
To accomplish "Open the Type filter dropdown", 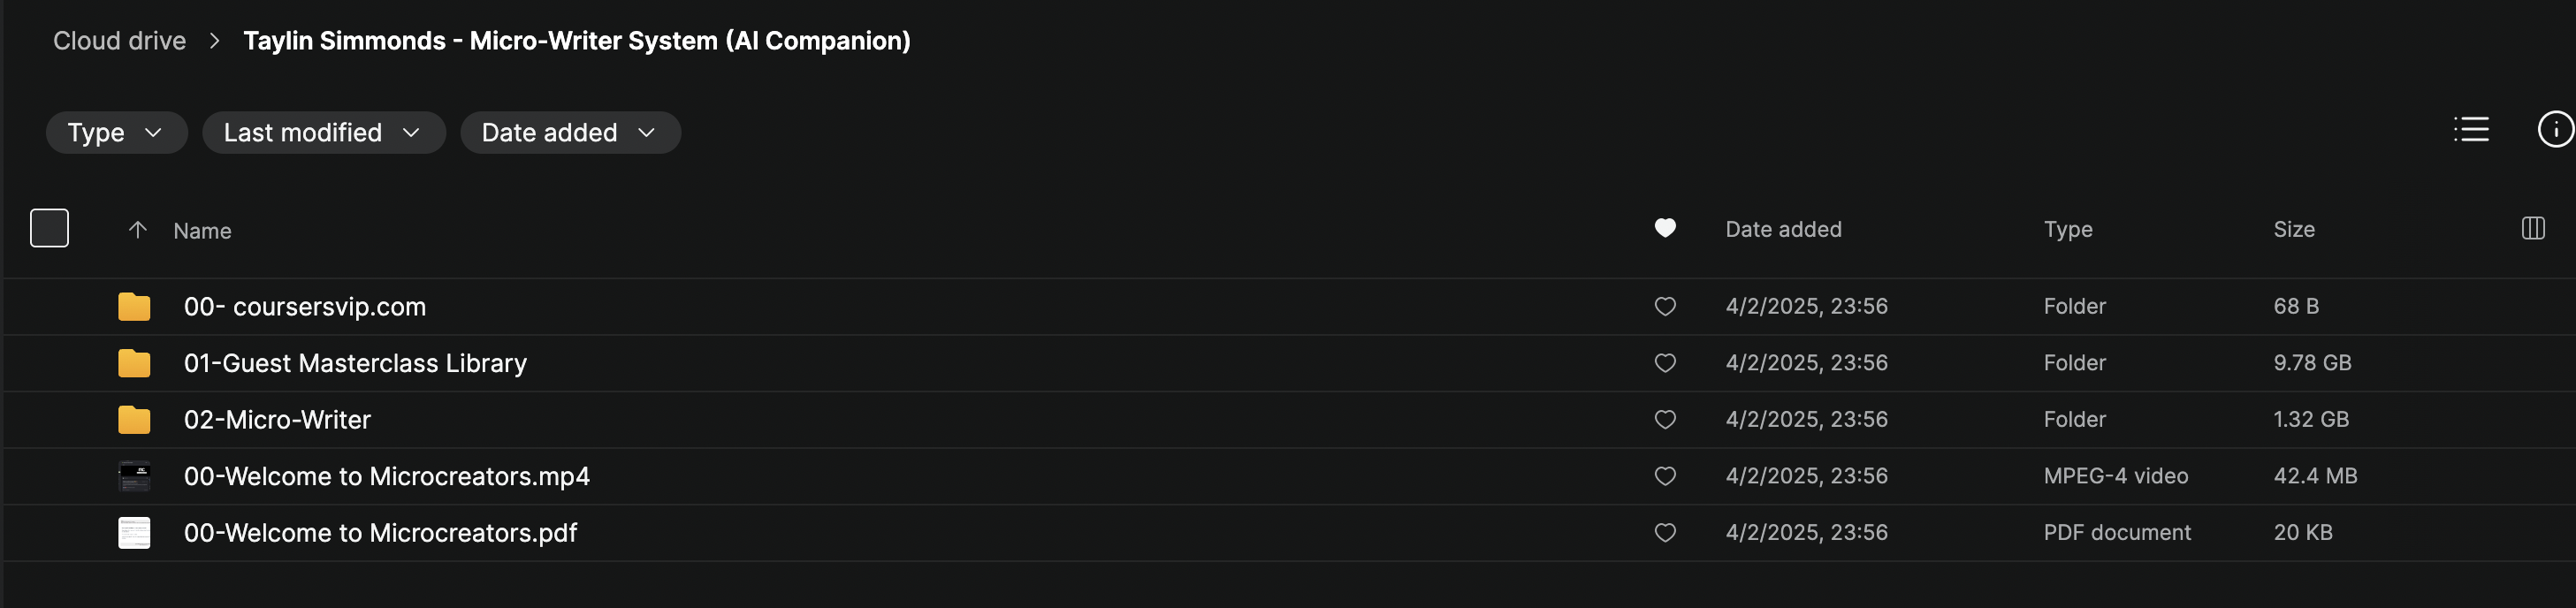I will pyautogui.click(x=116, y=133).
